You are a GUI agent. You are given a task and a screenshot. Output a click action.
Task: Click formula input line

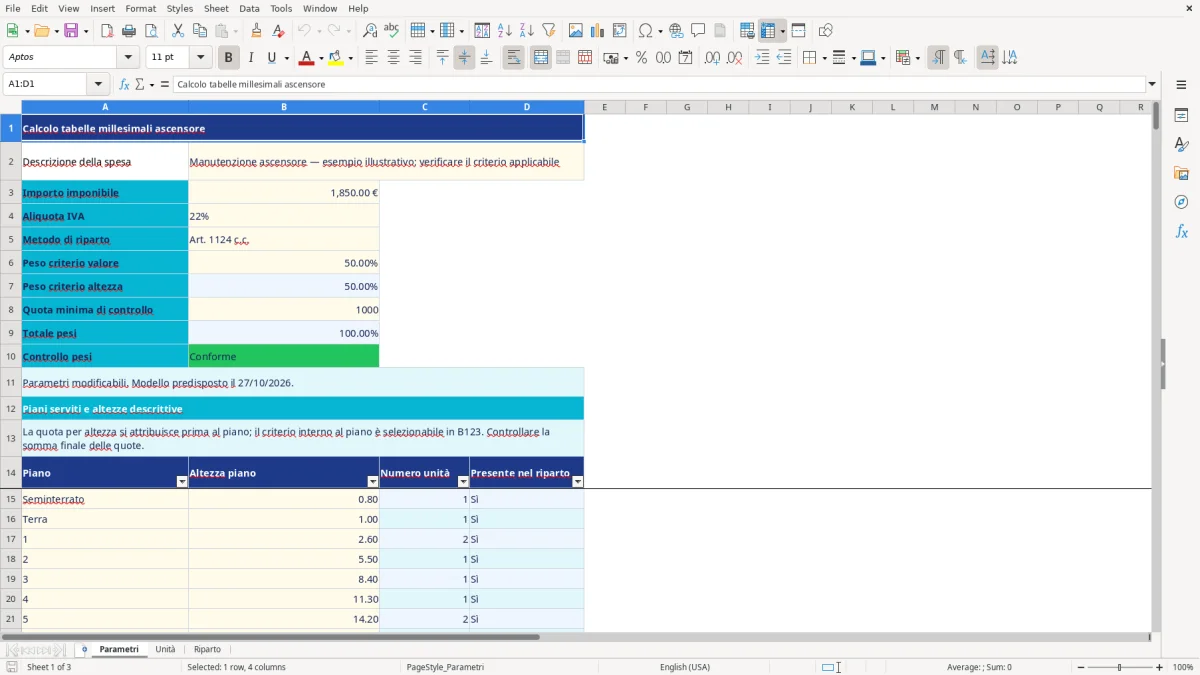(x=659, y=84)
